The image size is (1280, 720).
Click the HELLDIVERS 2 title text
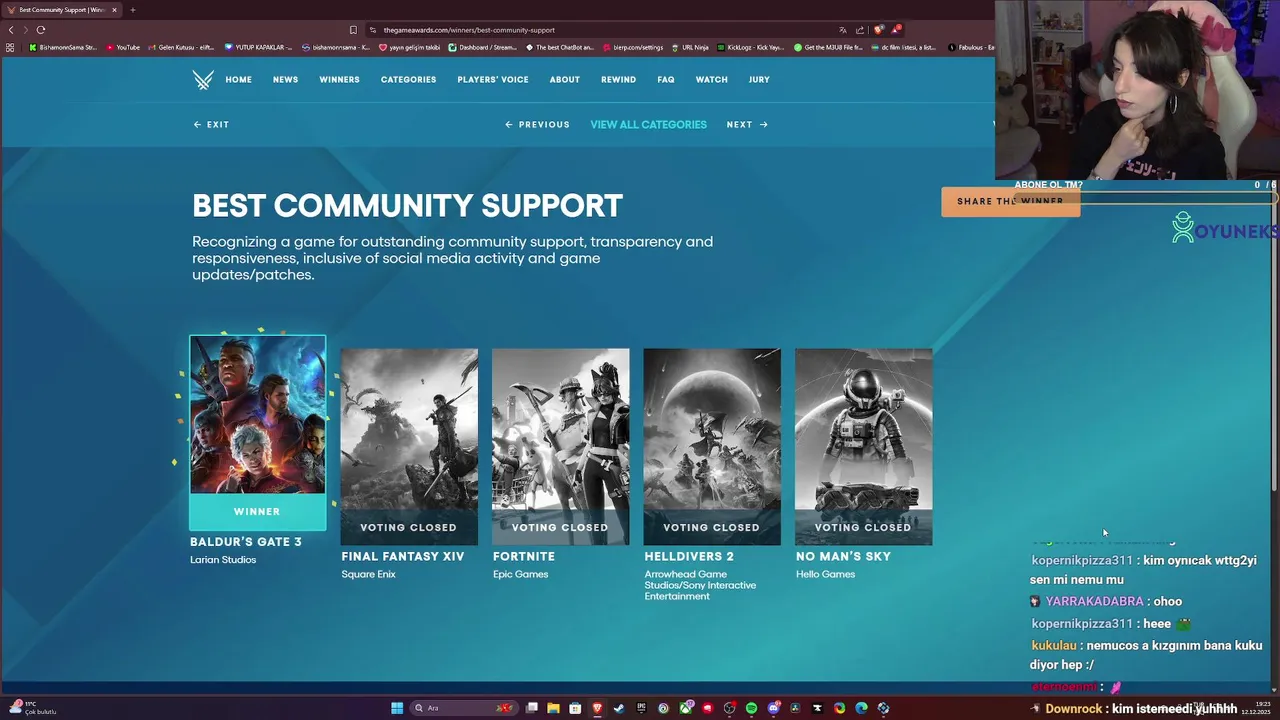(689, 556)
